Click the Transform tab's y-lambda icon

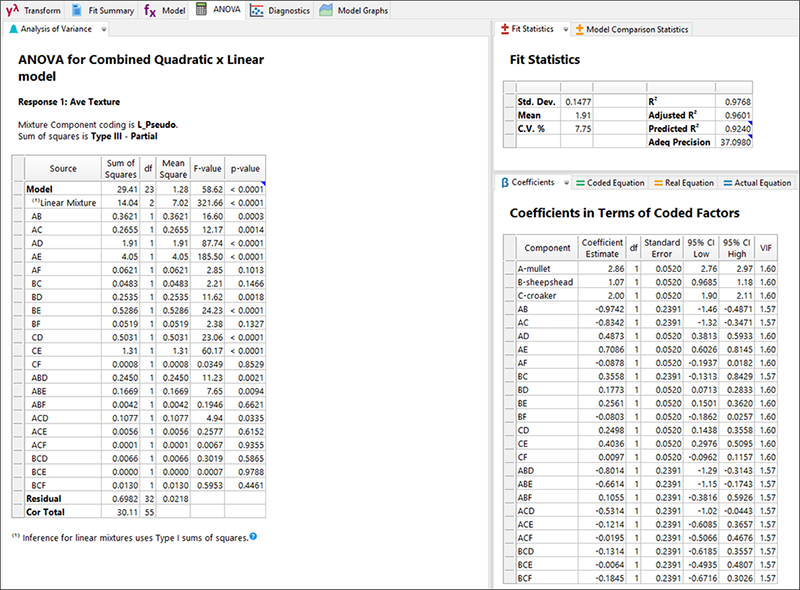(12, 10)
